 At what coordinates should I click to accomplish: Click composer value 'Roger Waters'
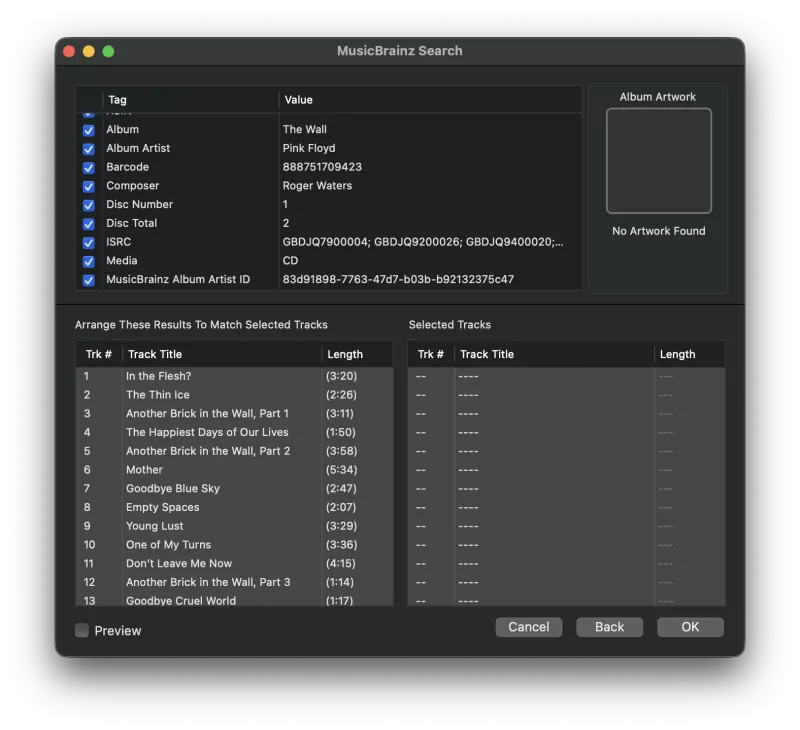(x=317, y=186)
